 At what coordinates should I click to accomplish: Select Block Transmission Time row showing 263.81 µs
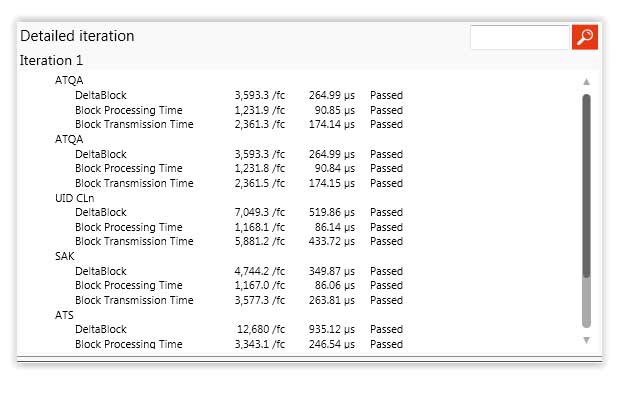point(239,300)
